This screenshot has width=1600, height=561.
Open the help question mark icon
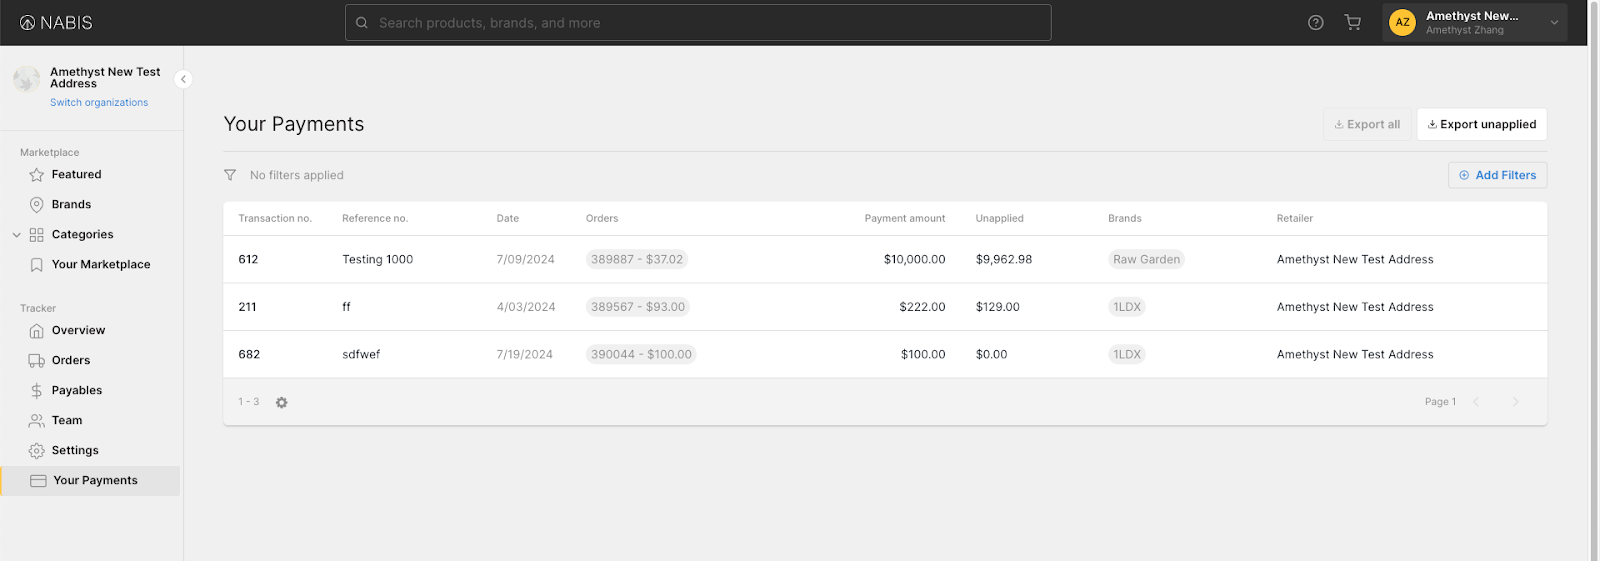pos(1315,23)
